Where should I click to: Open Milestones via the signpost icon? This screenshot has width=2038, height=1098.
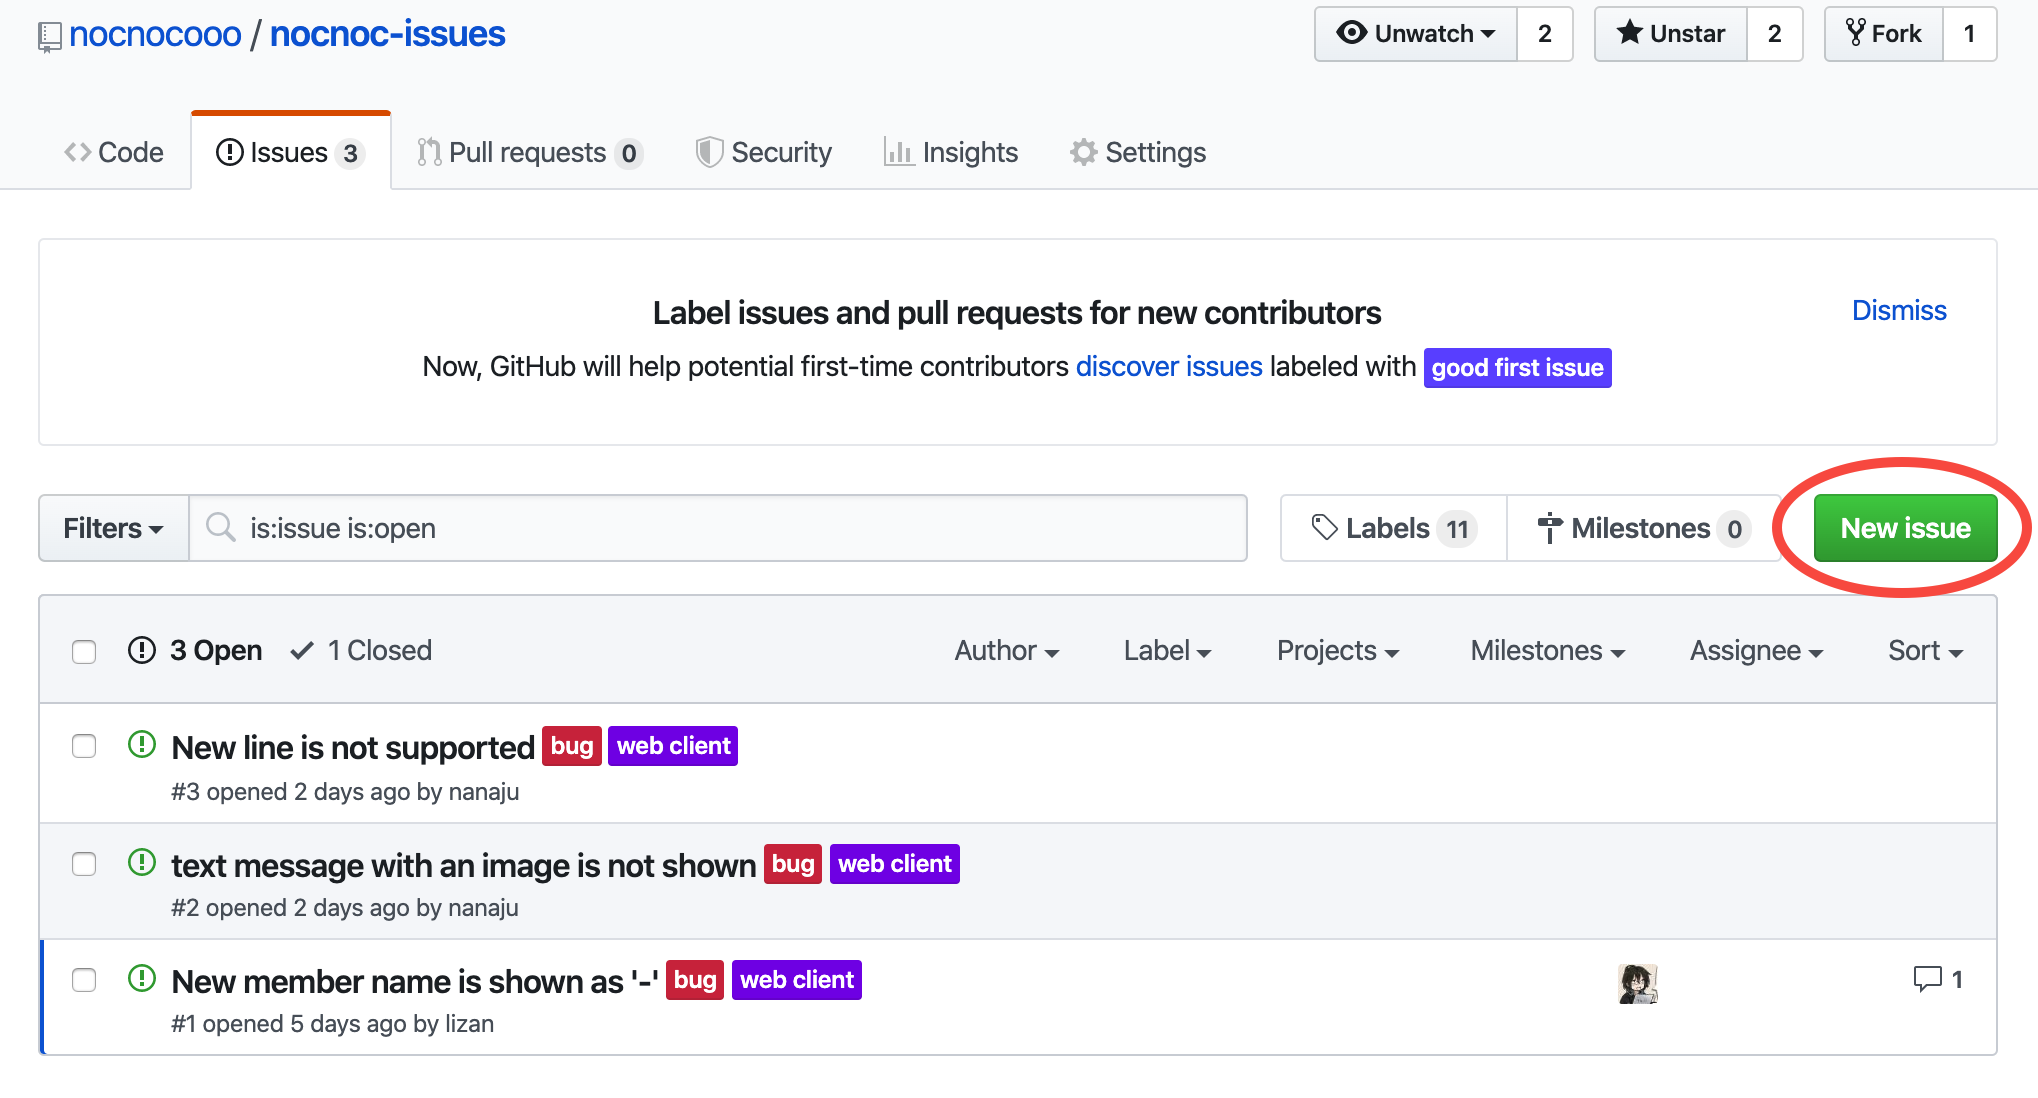[1549, 527]
